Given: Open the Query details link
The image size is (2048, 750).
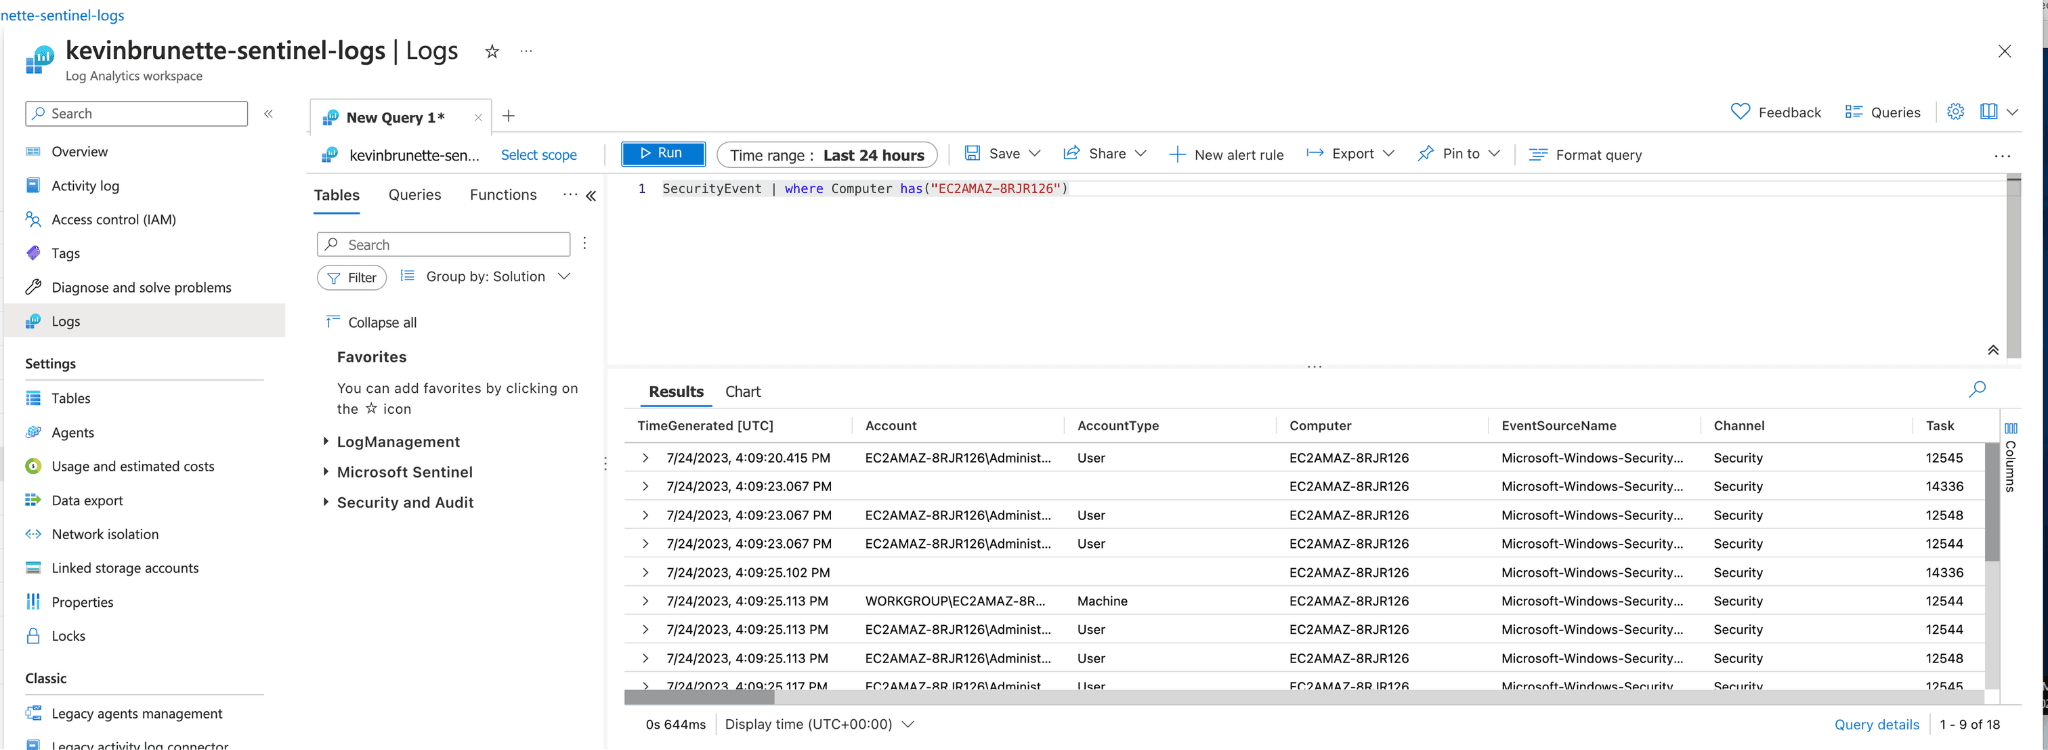Looking at the screenshot, I should 1876,724.
